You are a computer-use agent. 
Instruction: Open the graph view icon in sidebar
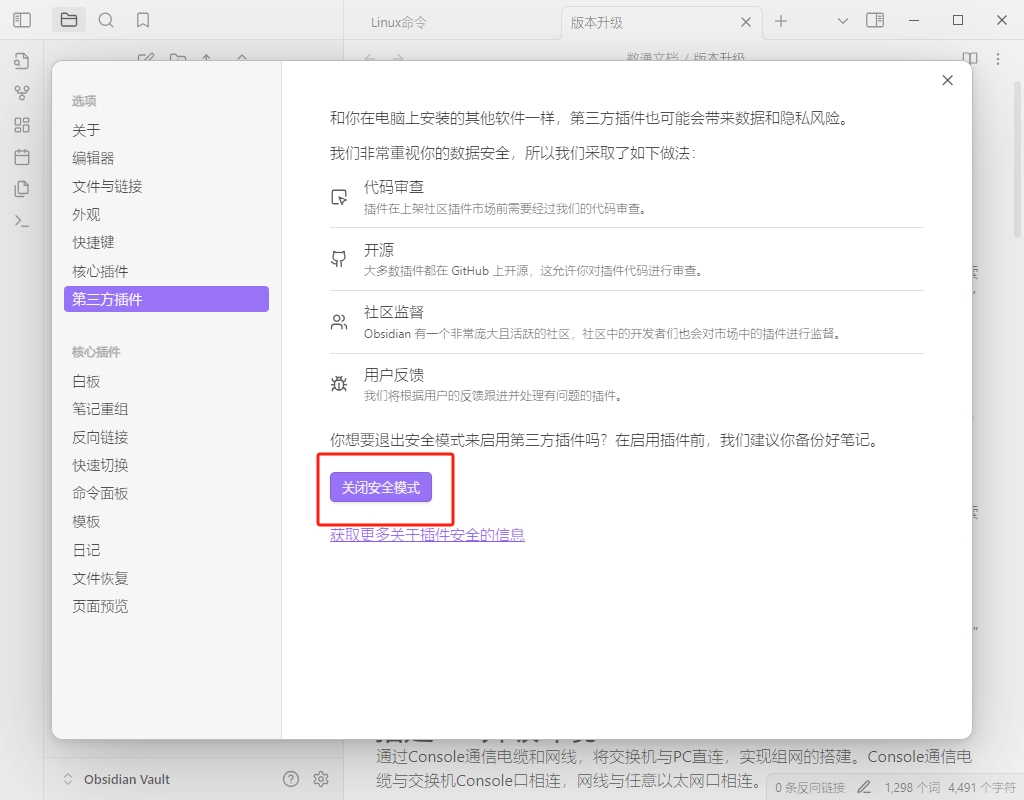pyautogui.click(x=22, y=93)
